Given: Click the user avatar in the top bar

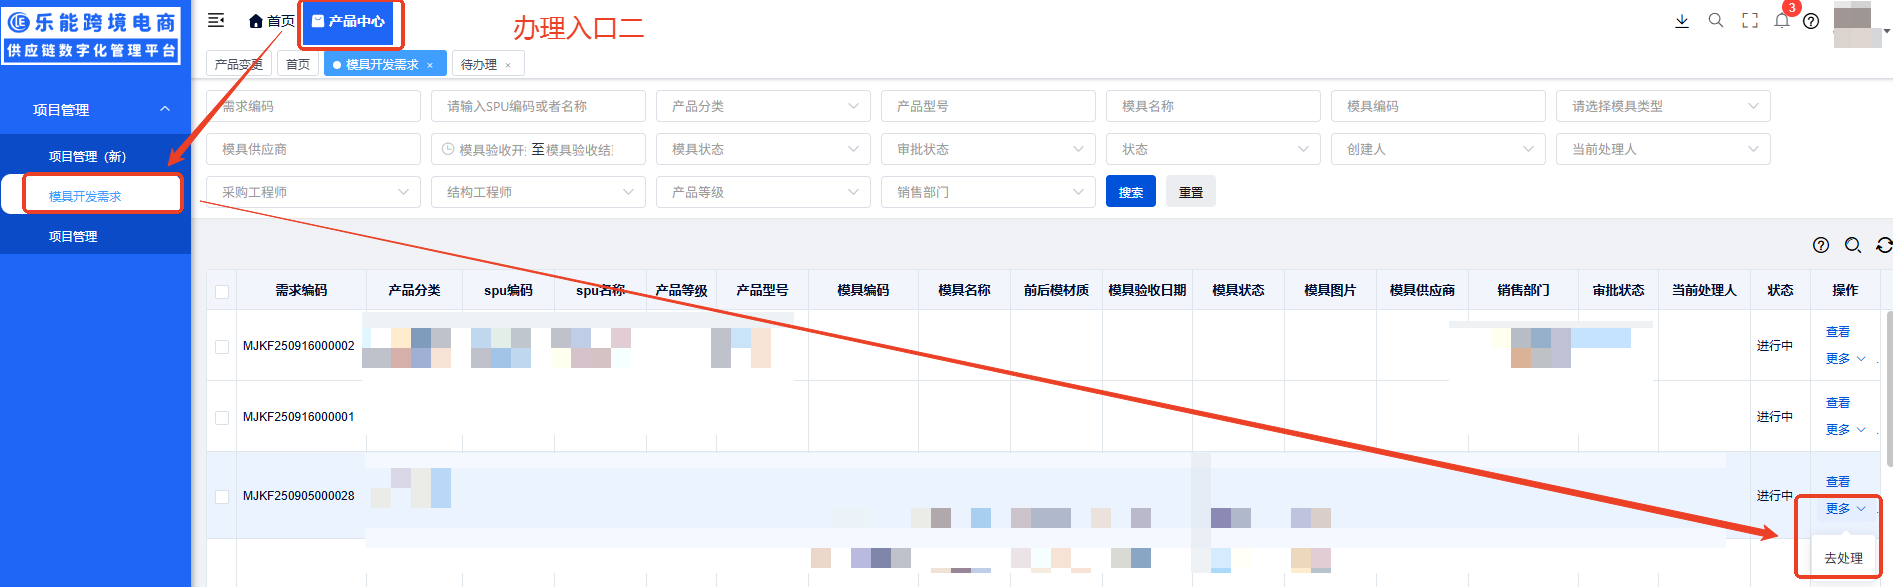Looking at the screenshot, I should point(1857,24).
